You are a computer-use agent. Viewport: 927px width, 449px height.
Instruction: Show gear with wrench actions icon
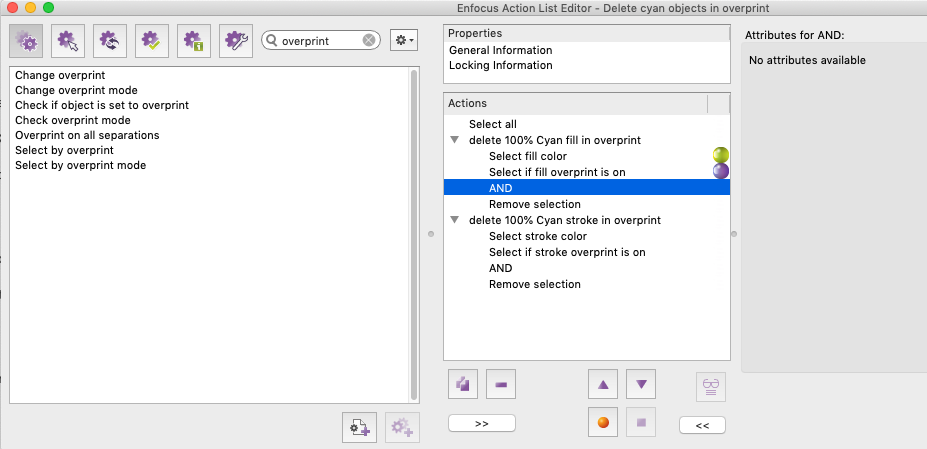click(x=236, y=41)
